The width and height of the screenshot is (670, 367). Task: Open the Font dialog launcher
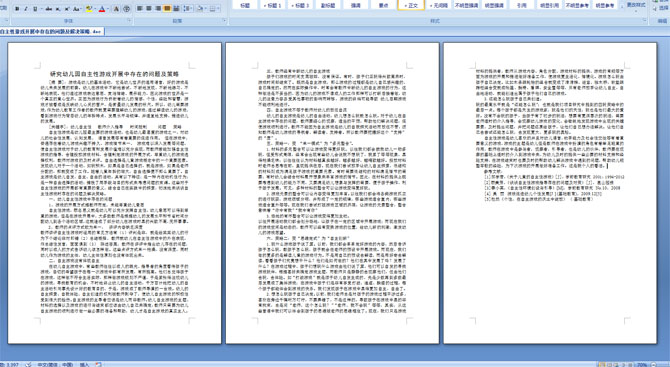click(x=129, y=21)
